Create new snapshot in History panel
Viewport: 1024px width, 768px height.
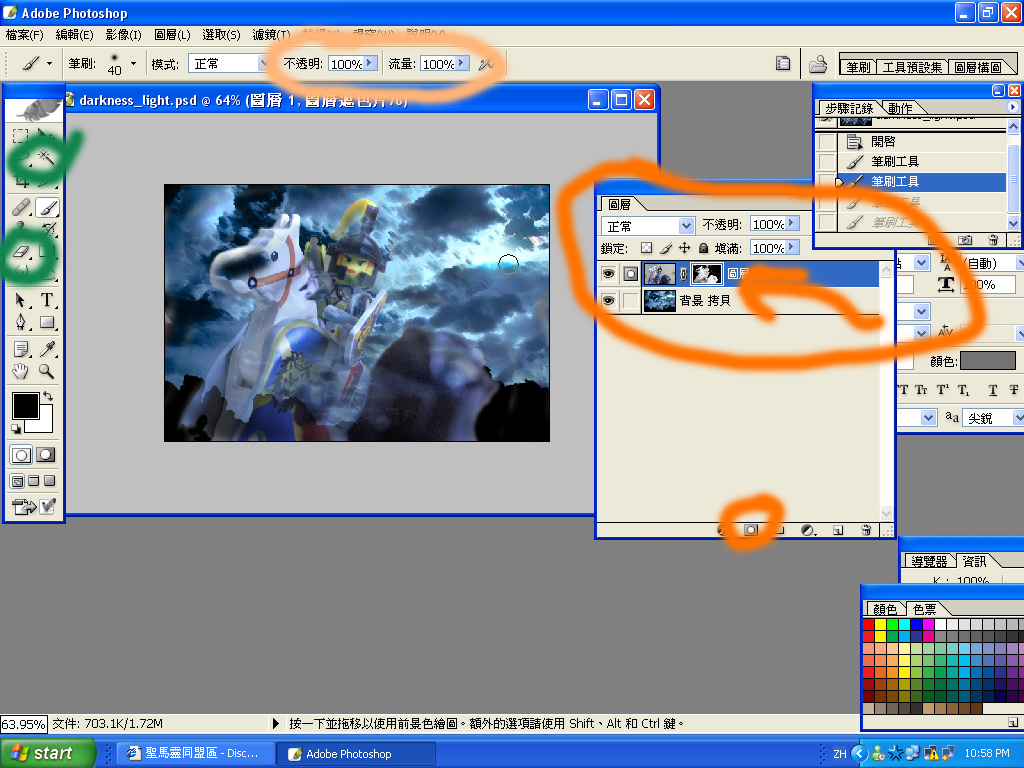[965, 240]
